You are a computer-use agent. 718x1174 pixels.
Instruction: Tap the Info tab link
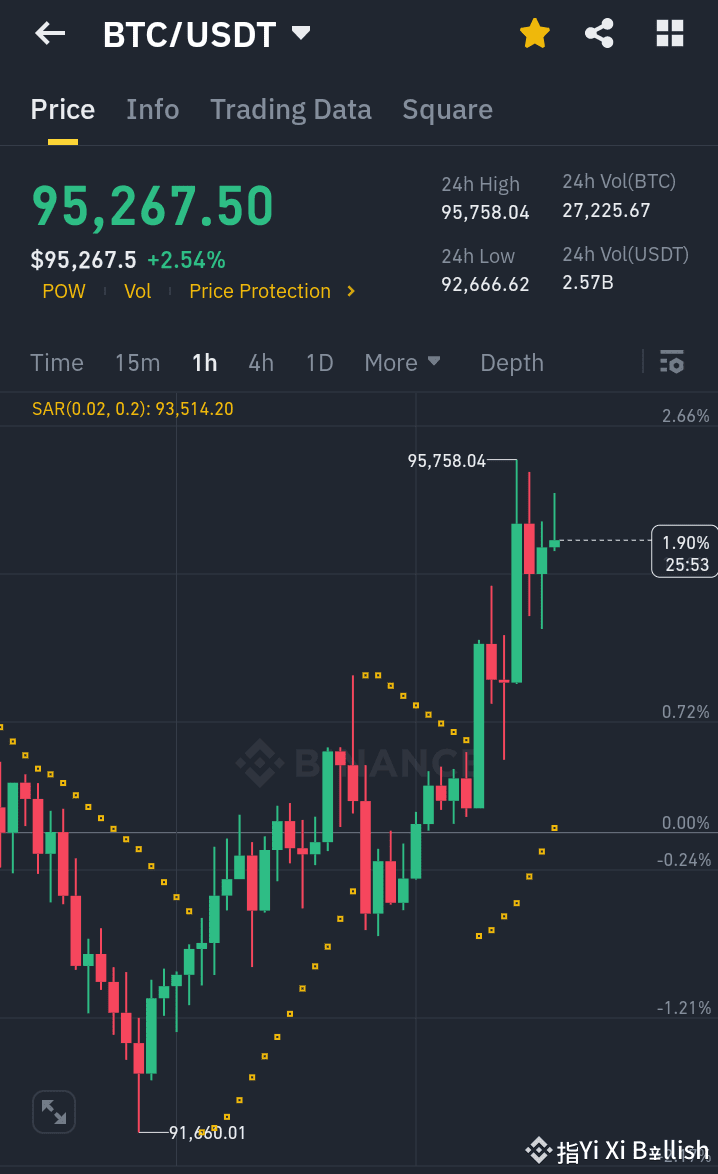(x=152, y=109)
